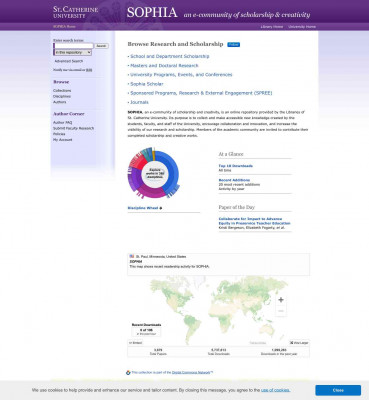Click Downloads in the past year statistic
This screenshot has width=369, height=400.
[279, 352]
